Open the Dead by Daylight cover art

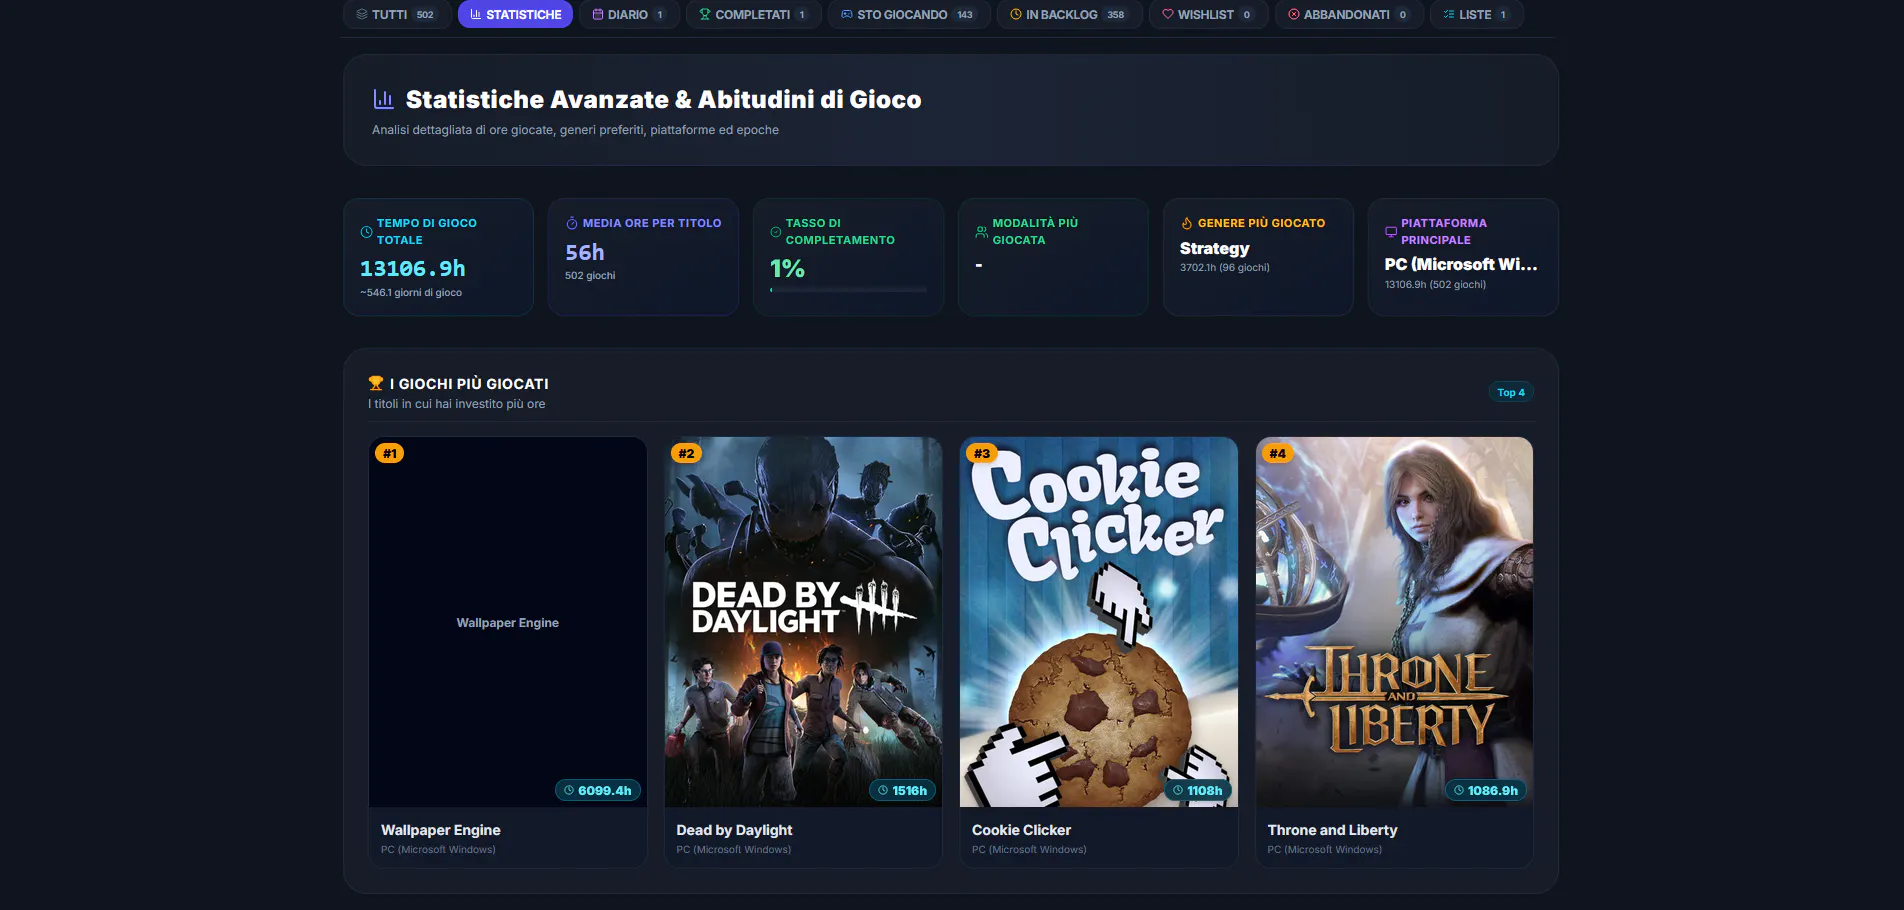click(x=804, y=622)
